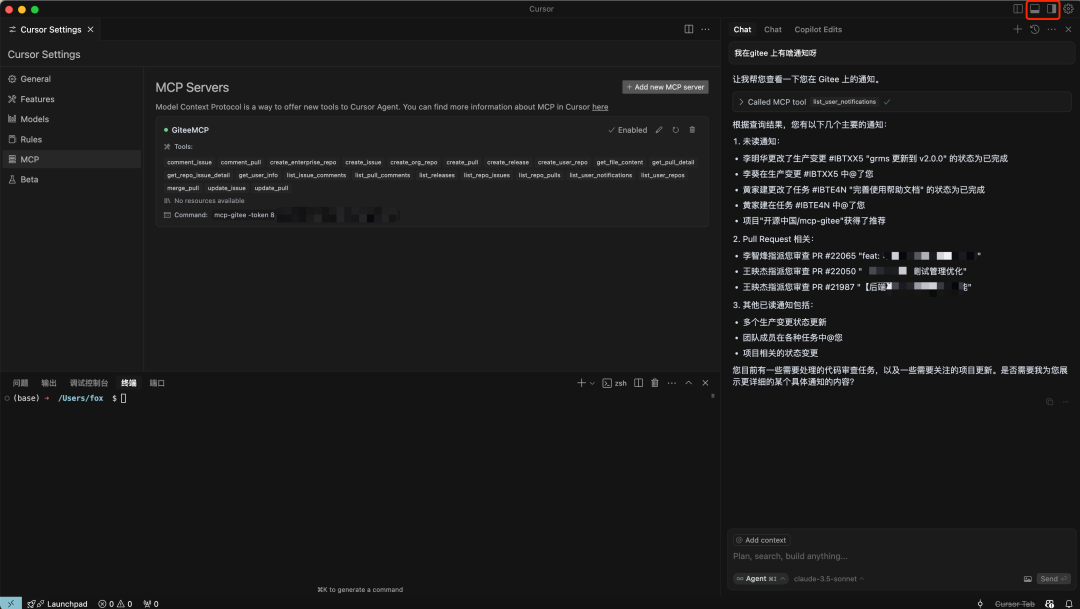Open the new terminal profile dropdown arrow

[x=592, y=383]
